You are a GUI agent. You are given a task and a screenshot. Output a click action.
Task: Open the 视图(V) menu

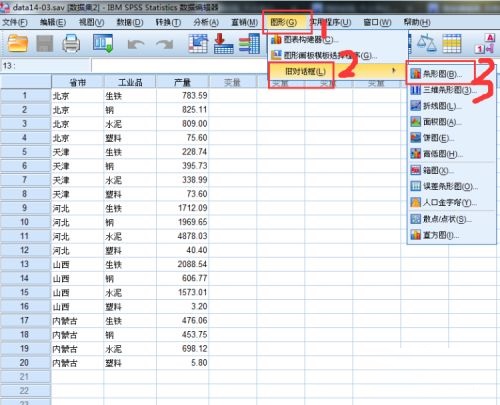point(91,22)
